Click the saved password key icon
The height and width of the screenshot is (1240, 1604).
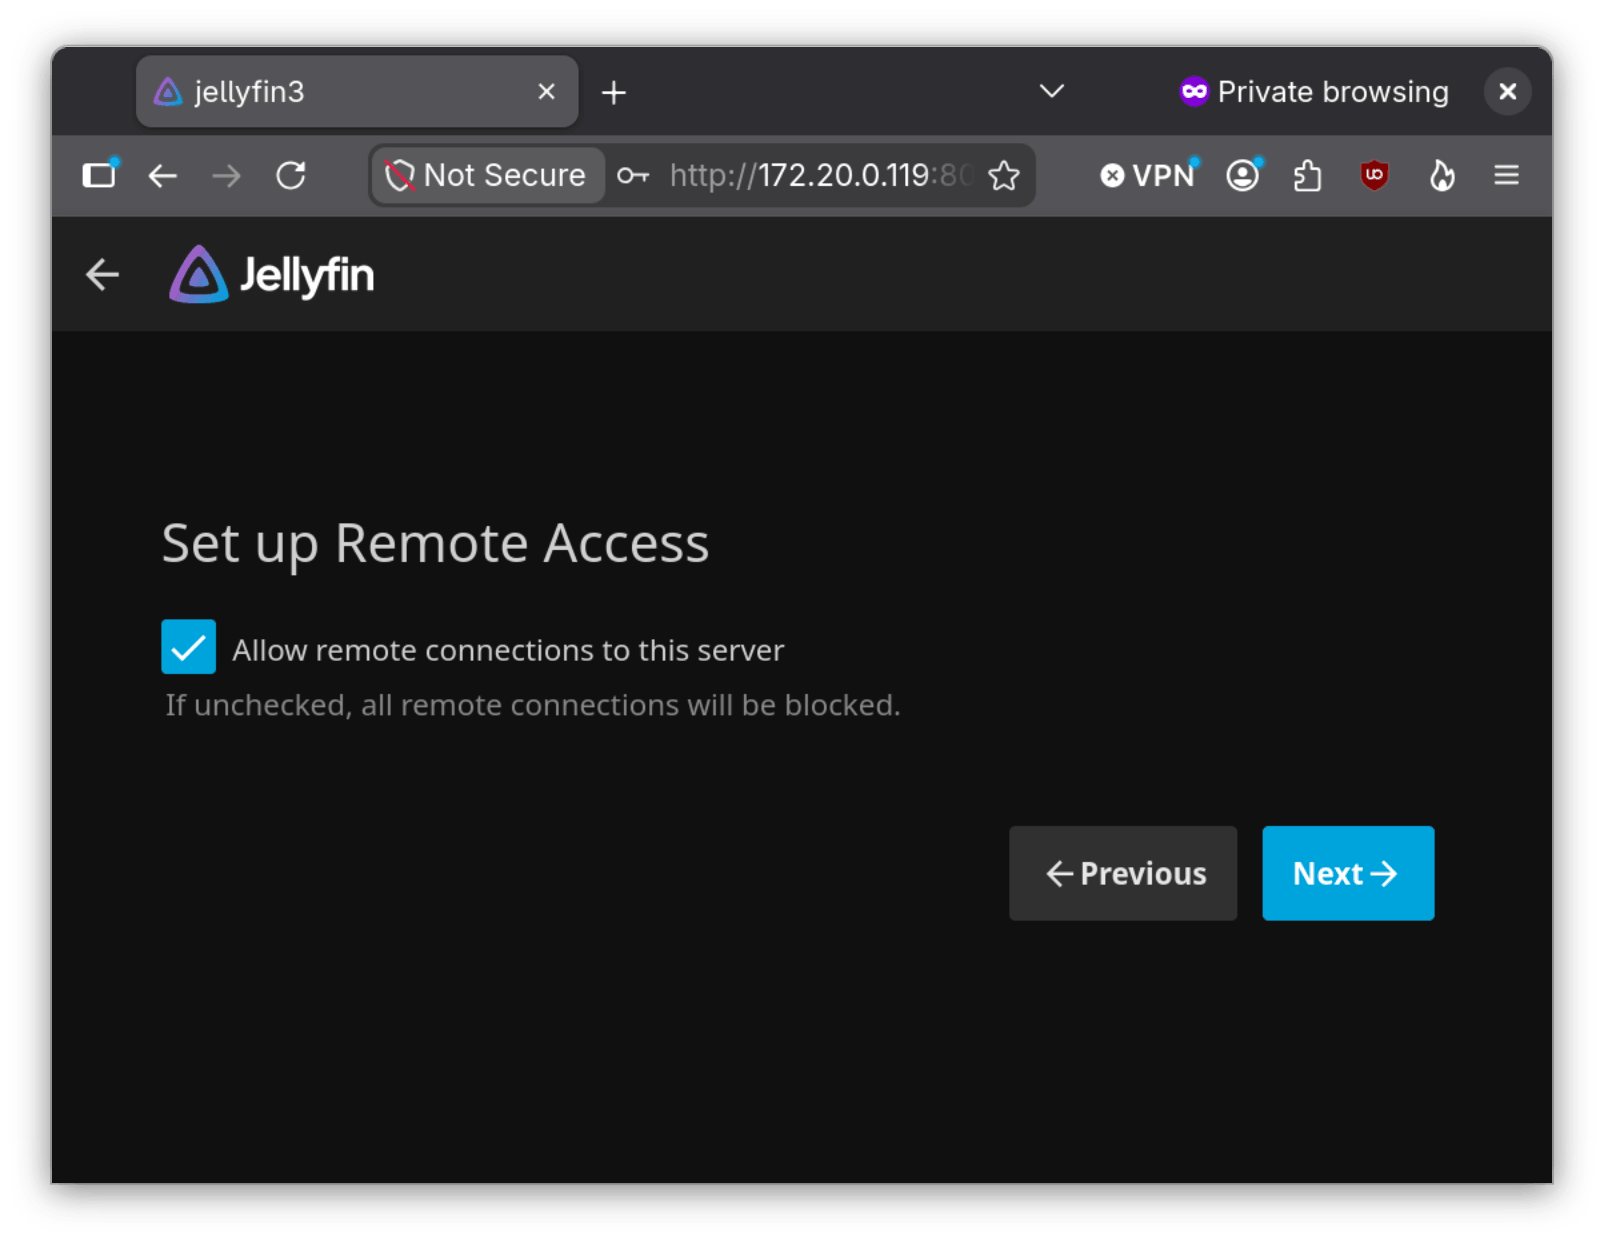(x=633, y=176)
